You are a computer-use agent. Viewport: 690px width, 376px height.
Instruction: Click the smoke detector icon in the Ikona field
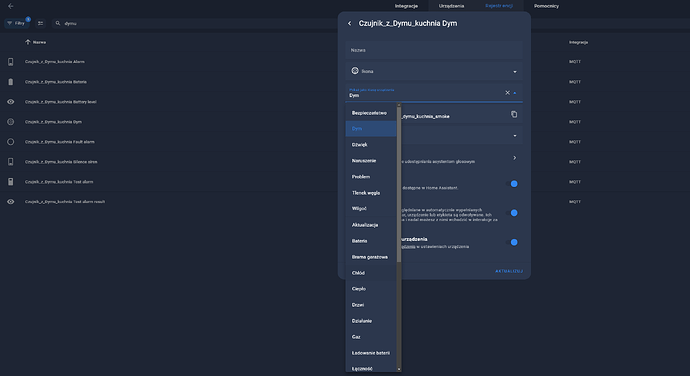355,71
